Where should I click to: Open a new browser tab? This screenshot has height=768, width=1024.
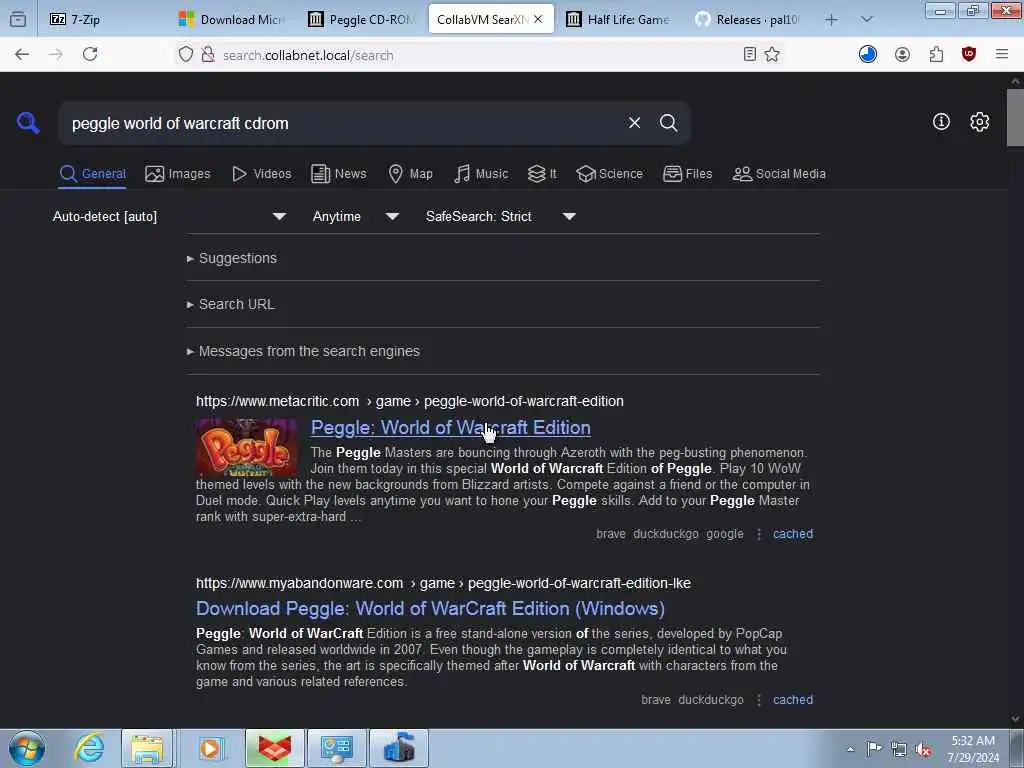click(831, 20)
